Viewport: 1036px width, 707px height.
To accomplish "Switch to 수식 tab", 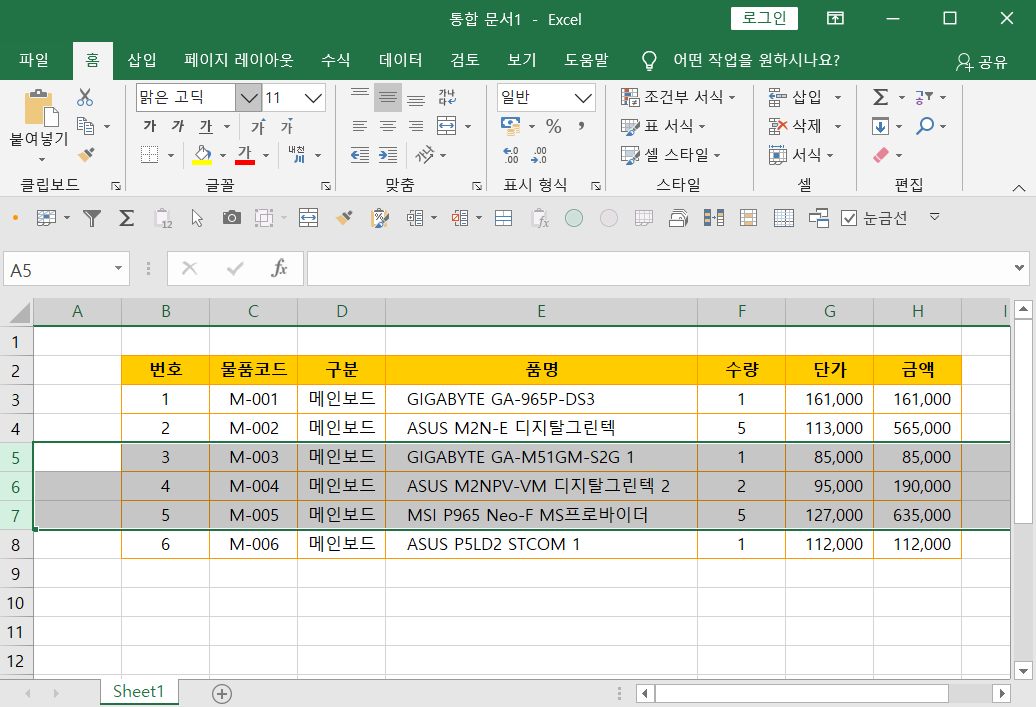I will point(336,60).
